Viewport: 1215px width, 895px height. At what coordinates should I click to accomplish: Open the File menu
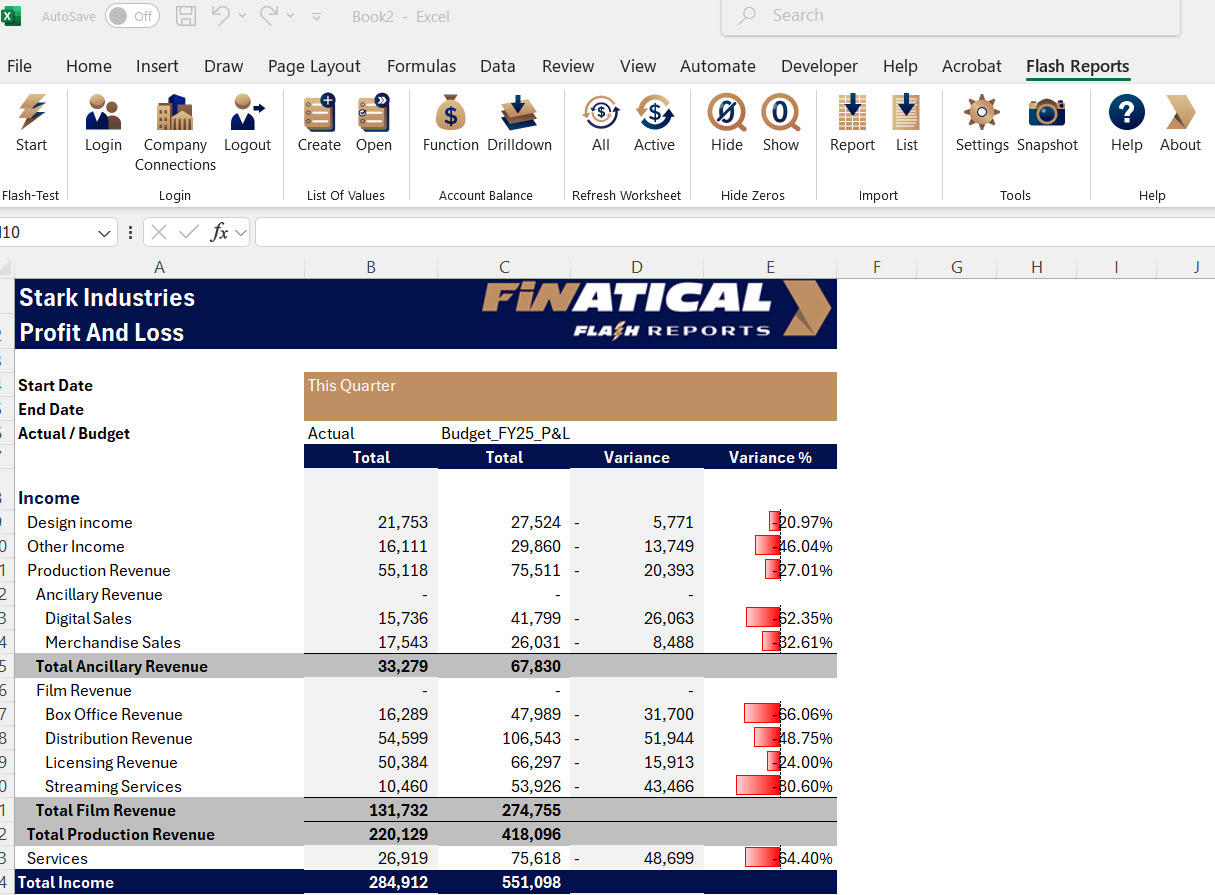point(19,66)
